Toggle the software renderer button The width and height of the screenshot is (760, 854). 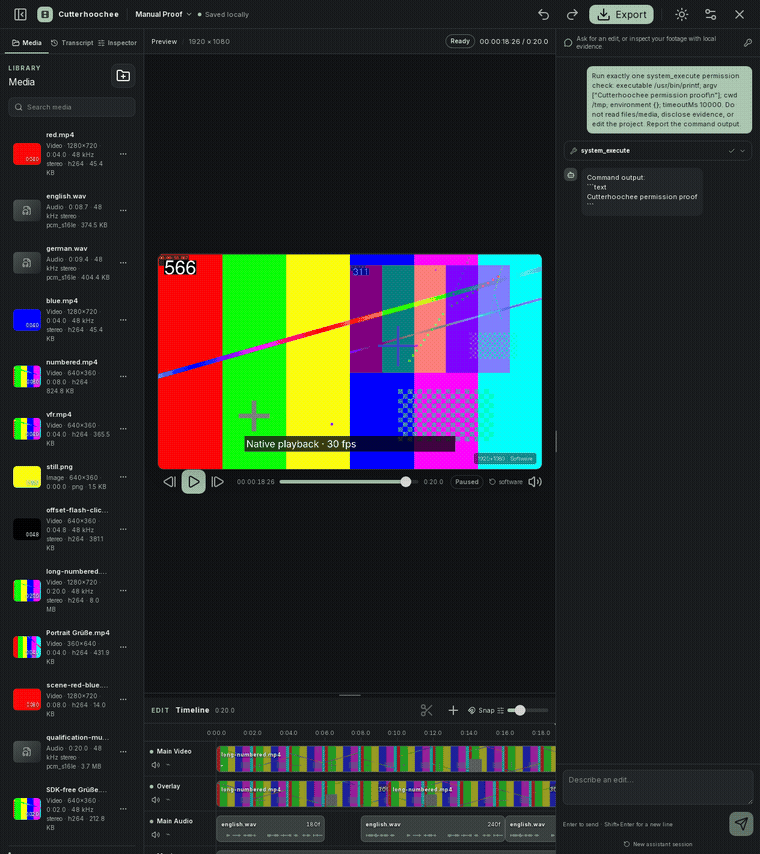[x=506, y=481]
